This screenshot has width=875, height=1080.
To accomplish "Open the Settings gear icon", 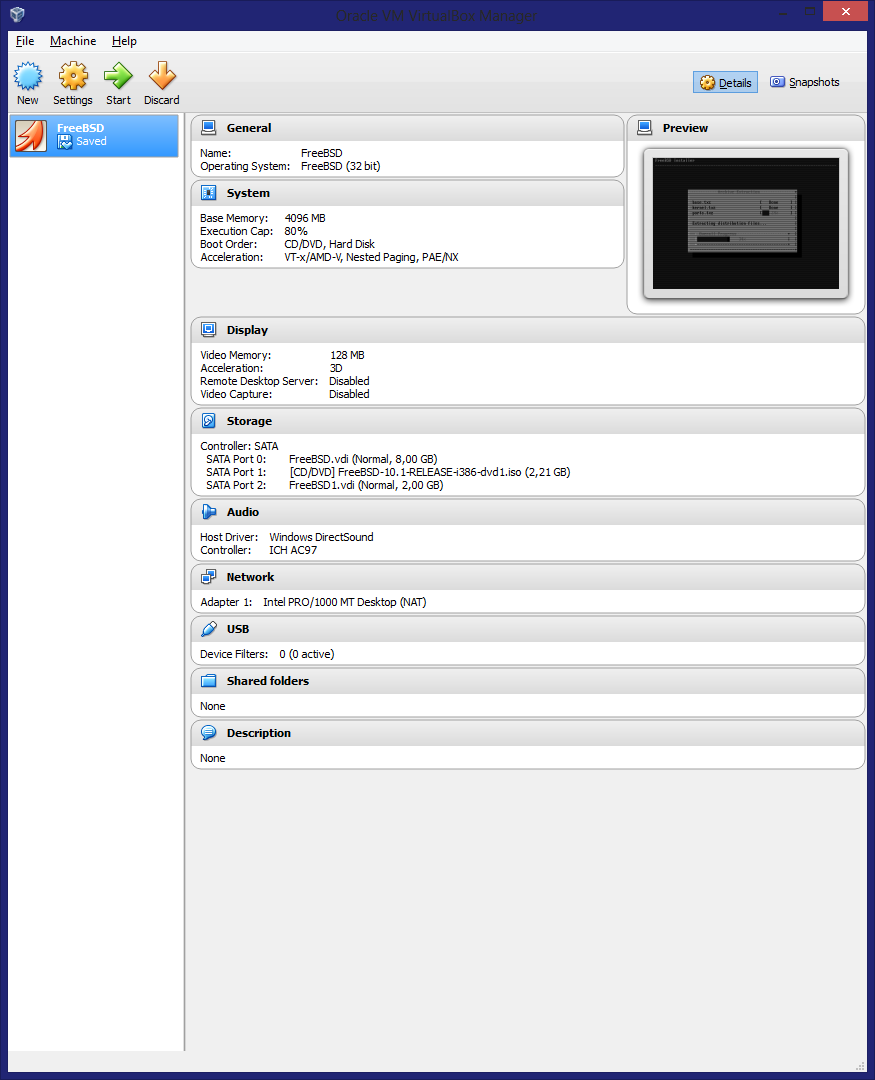I will click(72, 76).
